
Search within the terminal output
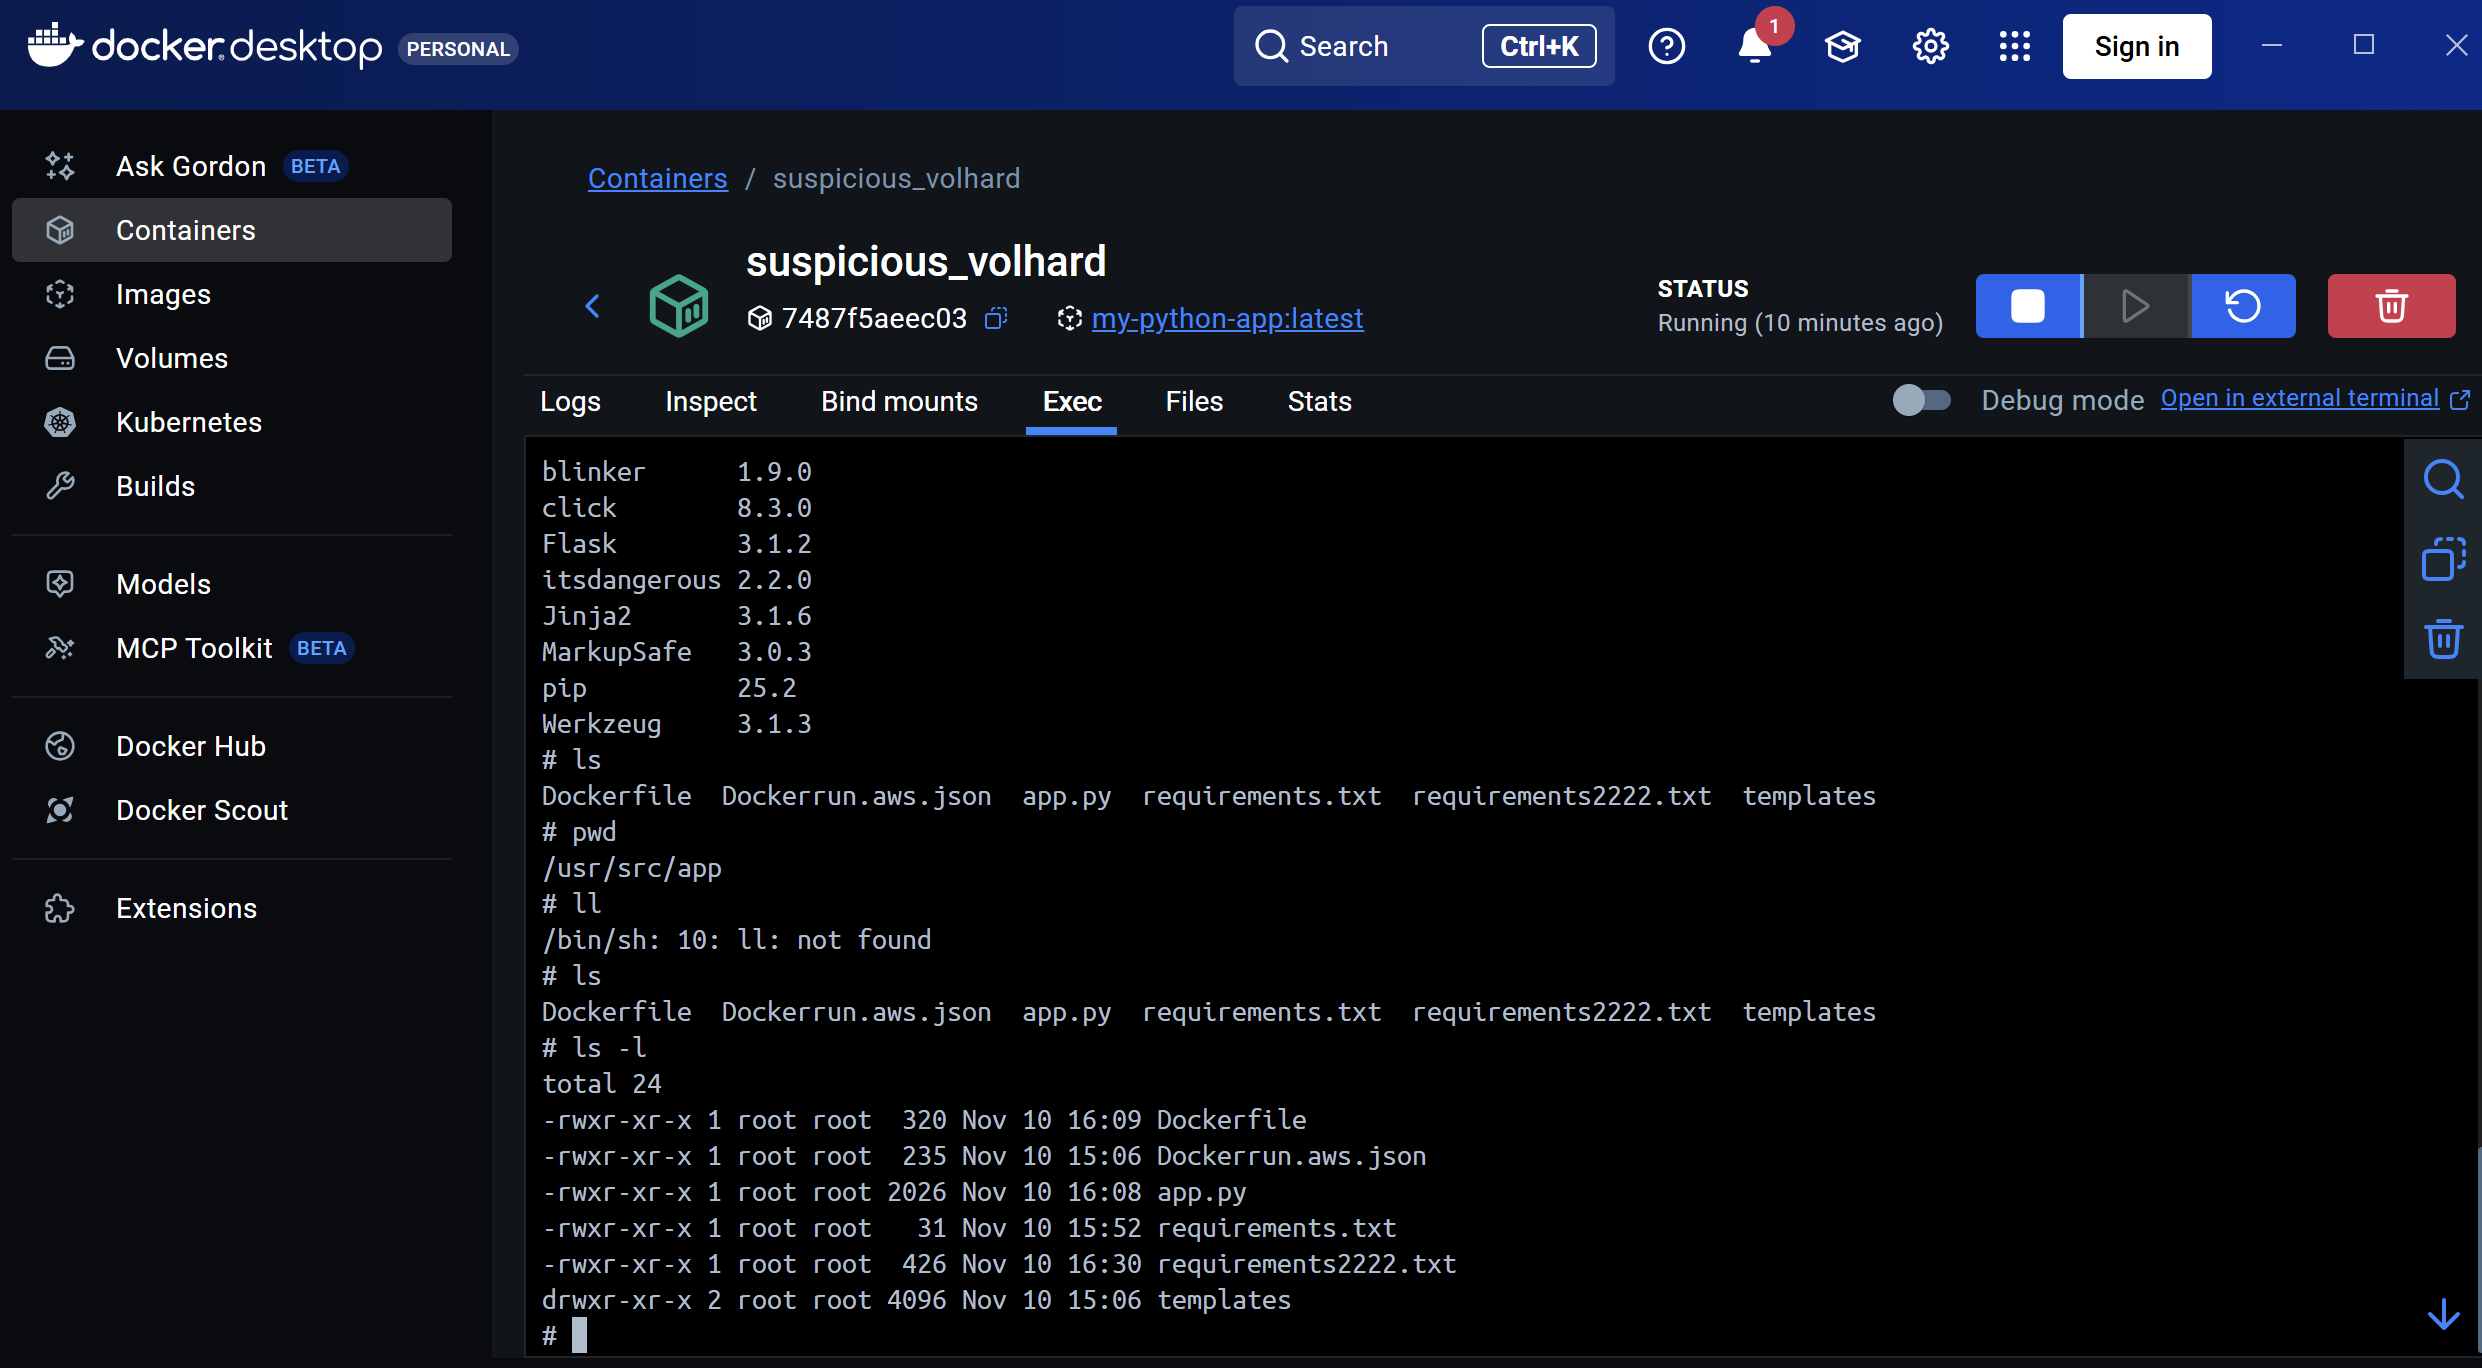click(2442, 479)
